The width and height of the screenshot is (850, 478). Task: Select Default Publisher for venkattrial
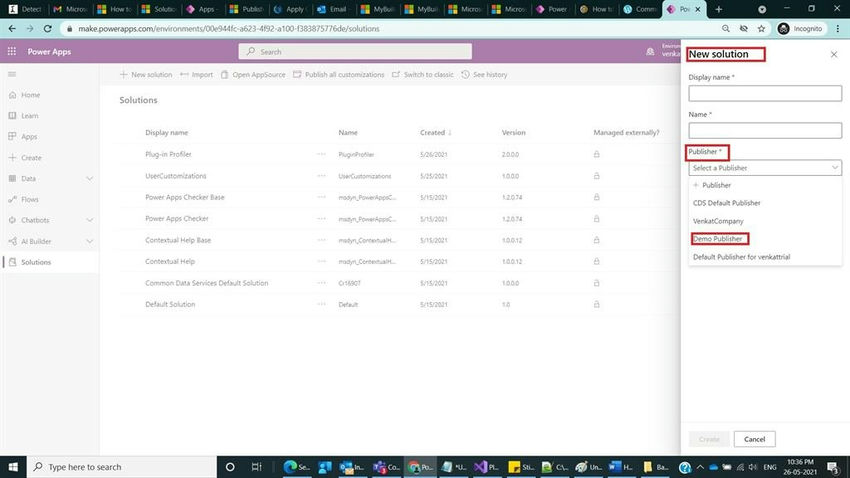pos(741,257)
